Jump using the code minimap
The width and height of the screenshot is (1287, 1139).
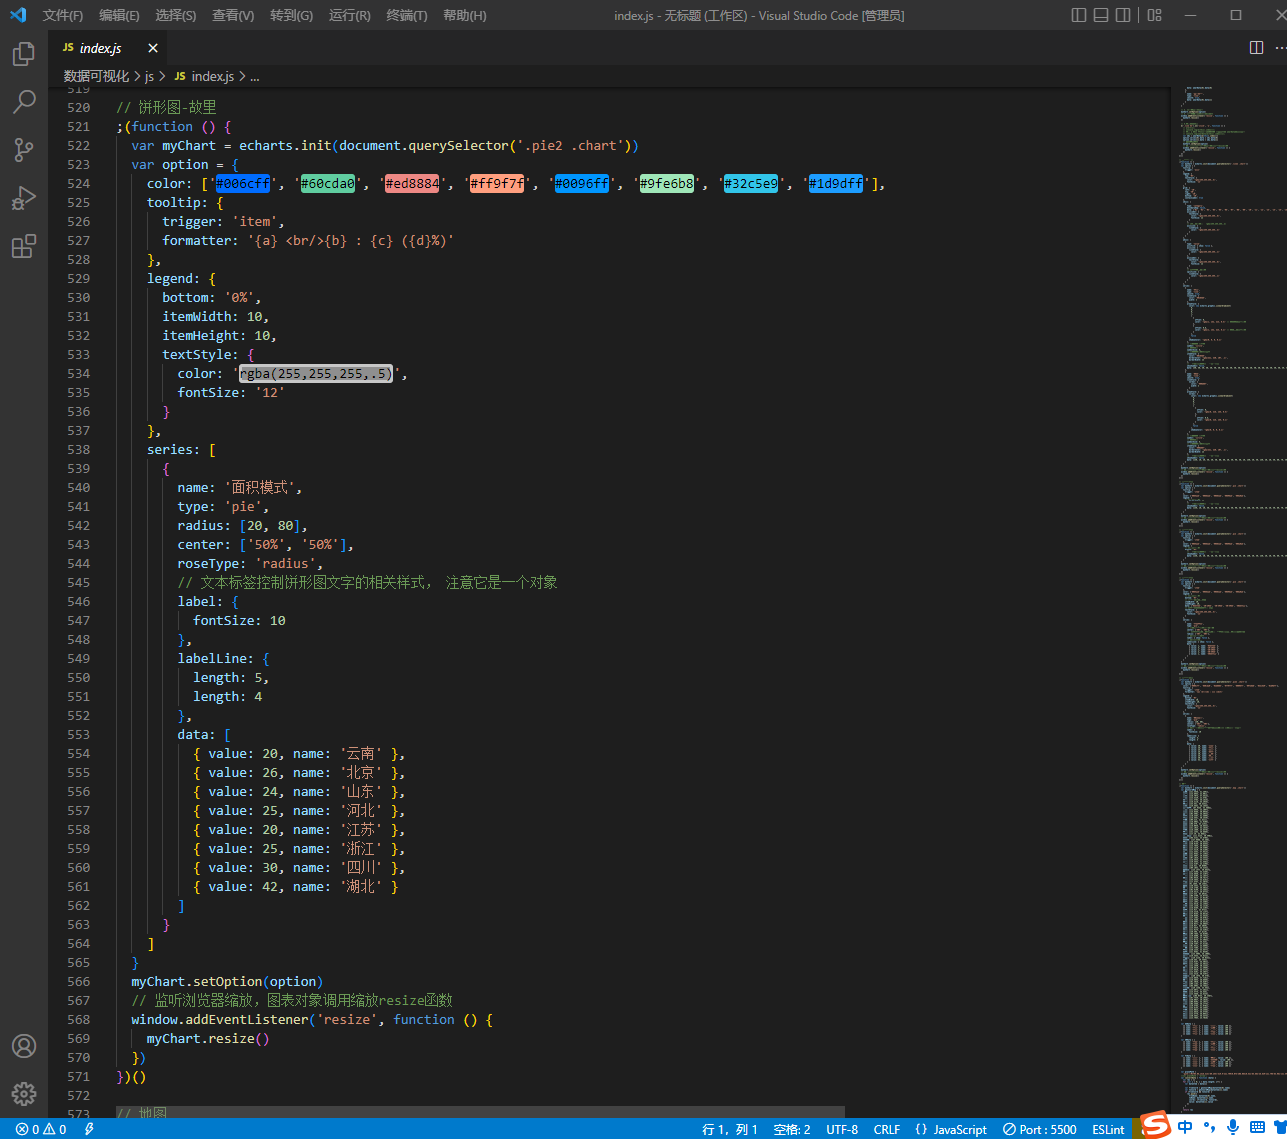[1227, 600]
